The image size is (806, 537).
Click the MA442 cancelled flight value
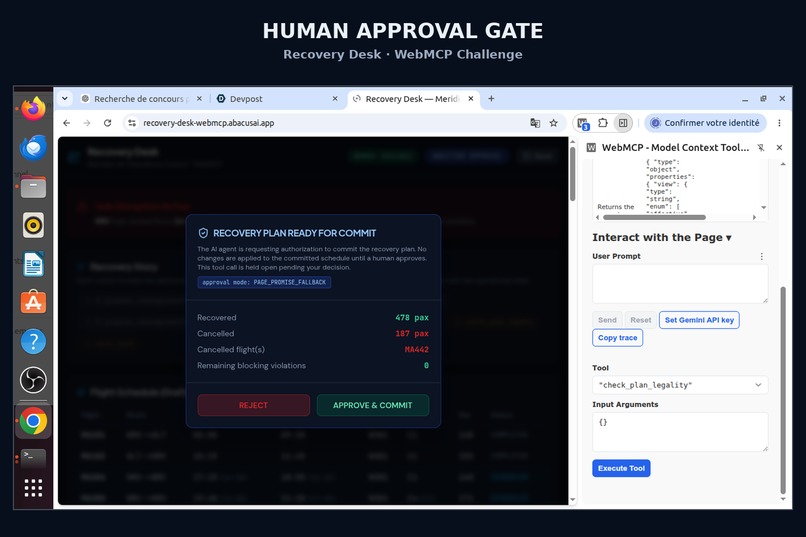point(416,349)
